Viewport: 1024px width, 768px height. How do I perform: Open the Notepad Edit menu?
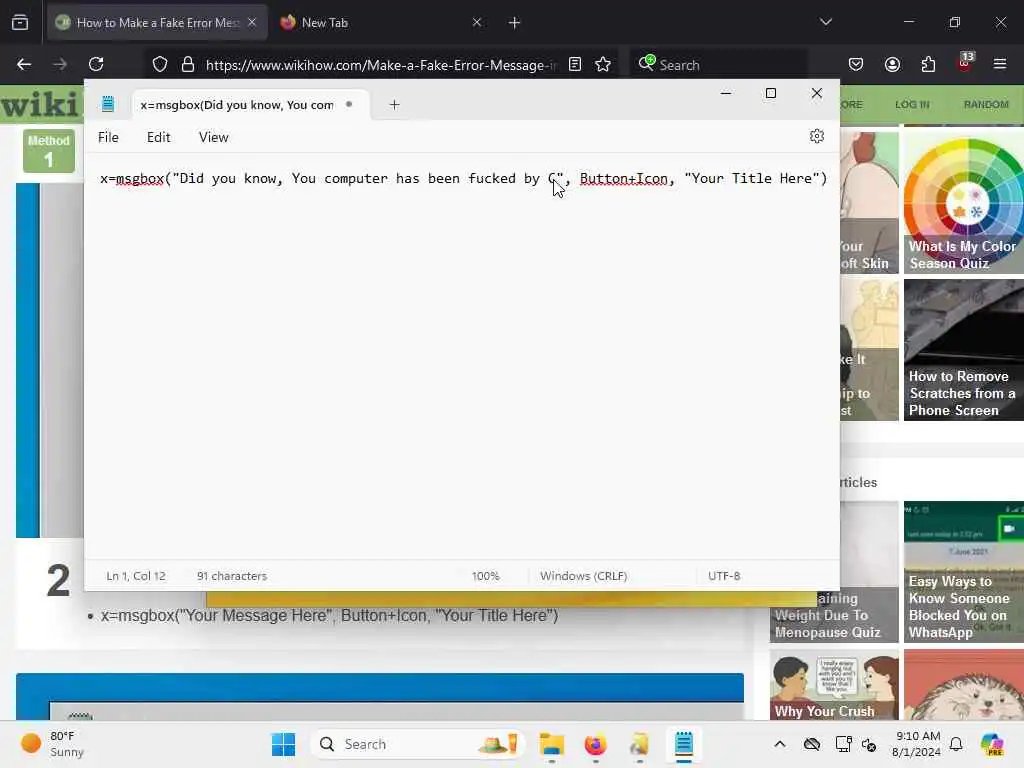pyautogui.click(x=159, y=137)
